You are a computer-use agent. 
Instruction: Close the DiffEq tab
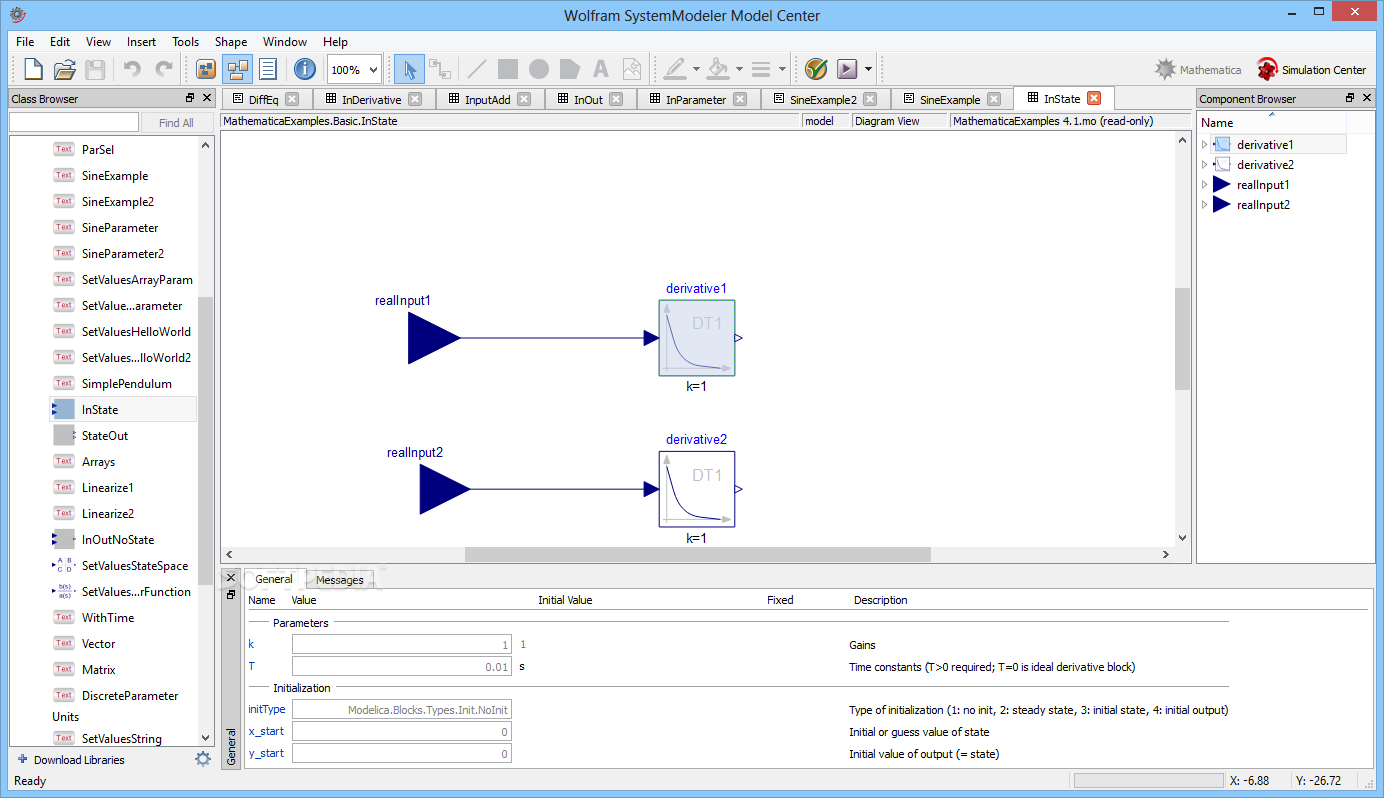pos(292,99)
